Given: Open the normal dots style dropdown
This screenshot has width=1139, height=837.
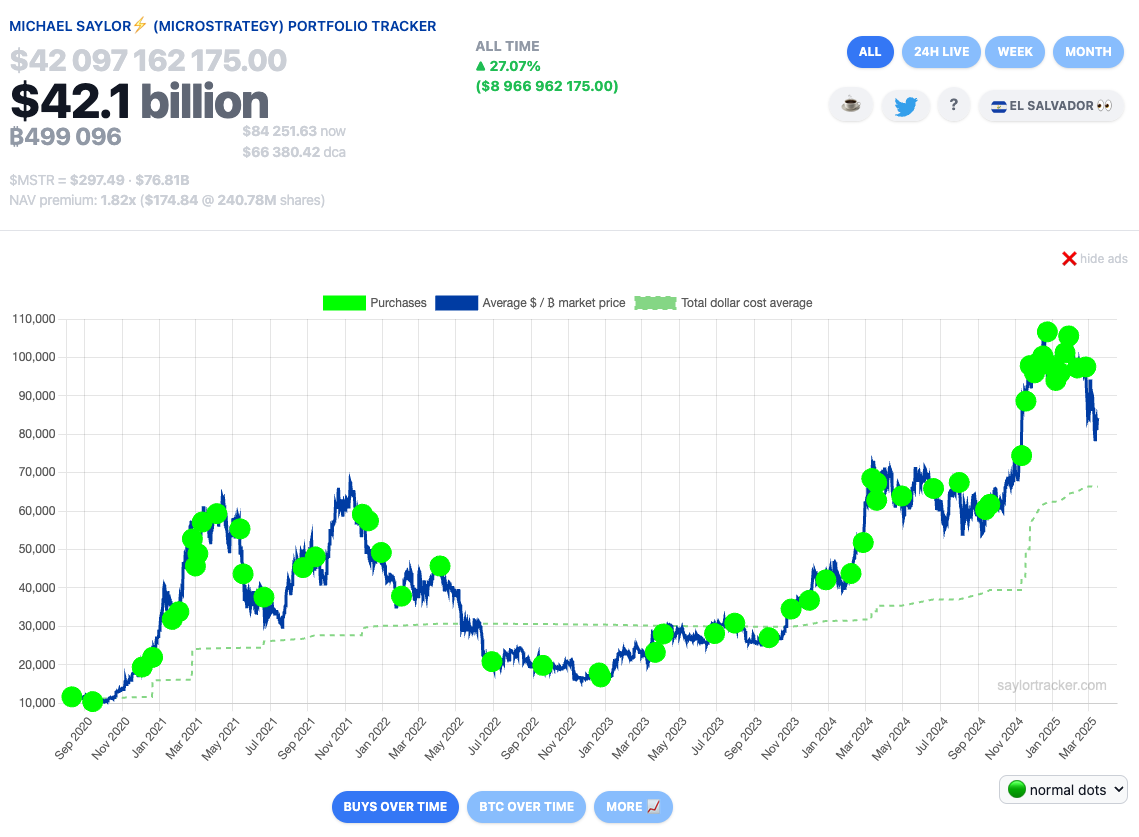Looking at the screenshot, I should tap(1063, 789).
